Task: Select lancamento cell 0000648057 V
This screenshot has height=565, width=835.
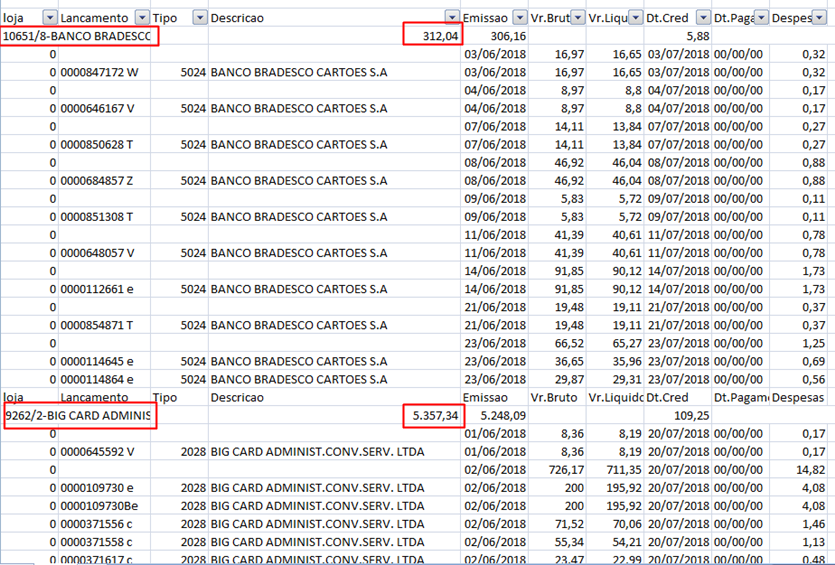Action: click(104, 253)
